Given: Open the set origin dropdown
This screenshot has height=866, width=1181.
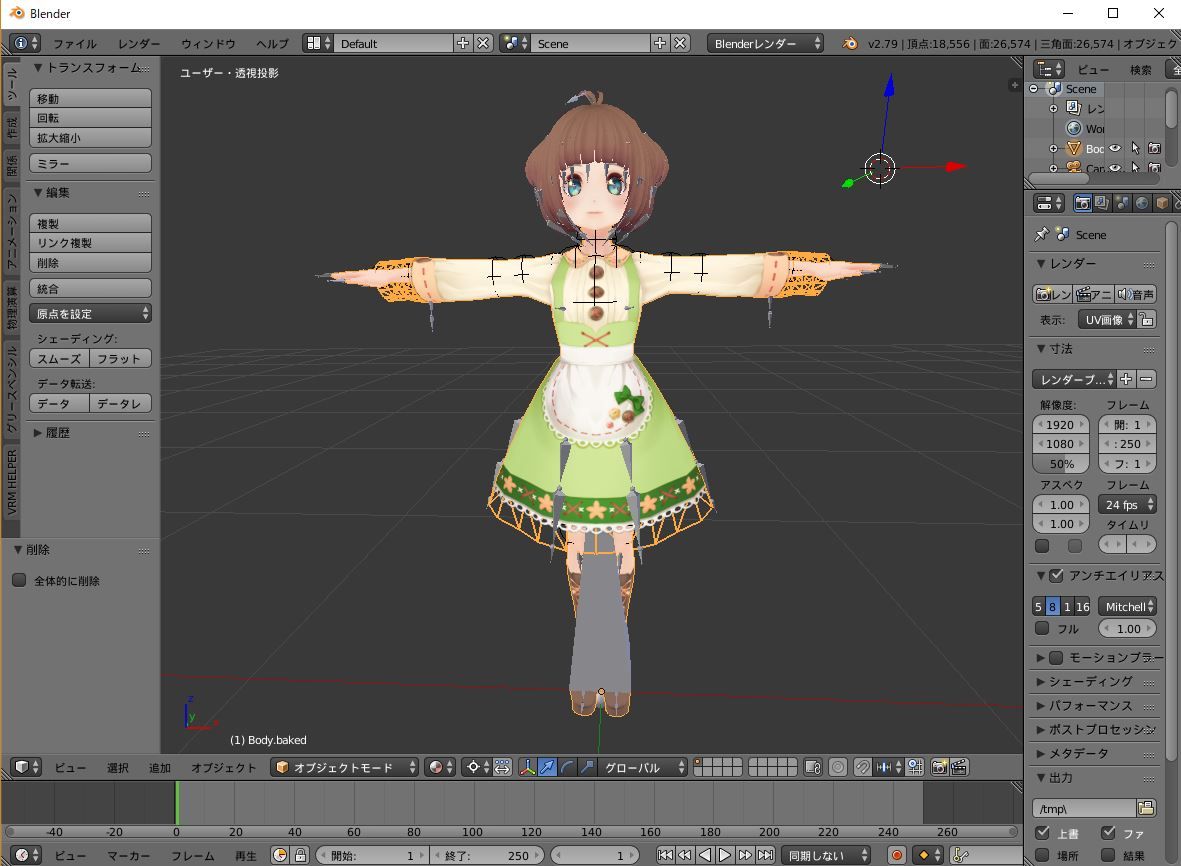Looking at the screenshot, I should click(x=90, y=313).
